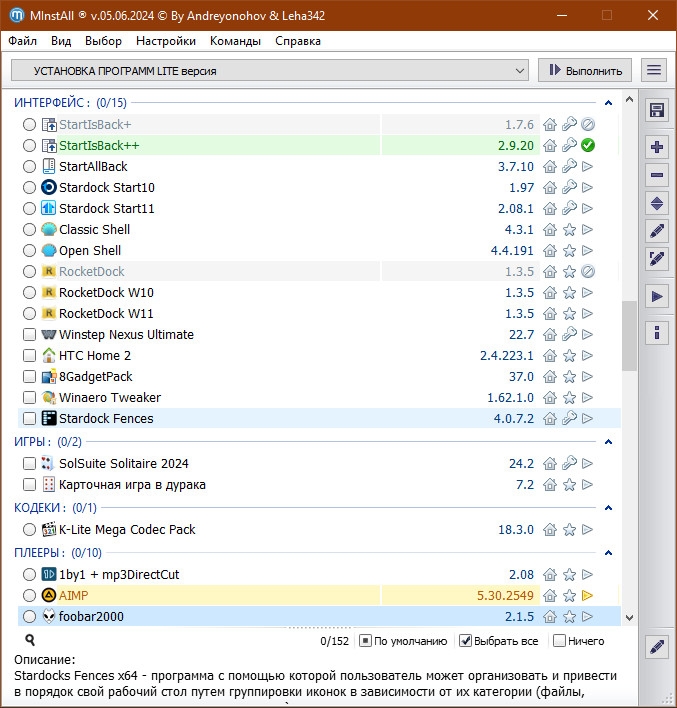Screen dimensions: 677x708
Task: Click the home icon in the foobar2000 row
Action: coord(550,616)
